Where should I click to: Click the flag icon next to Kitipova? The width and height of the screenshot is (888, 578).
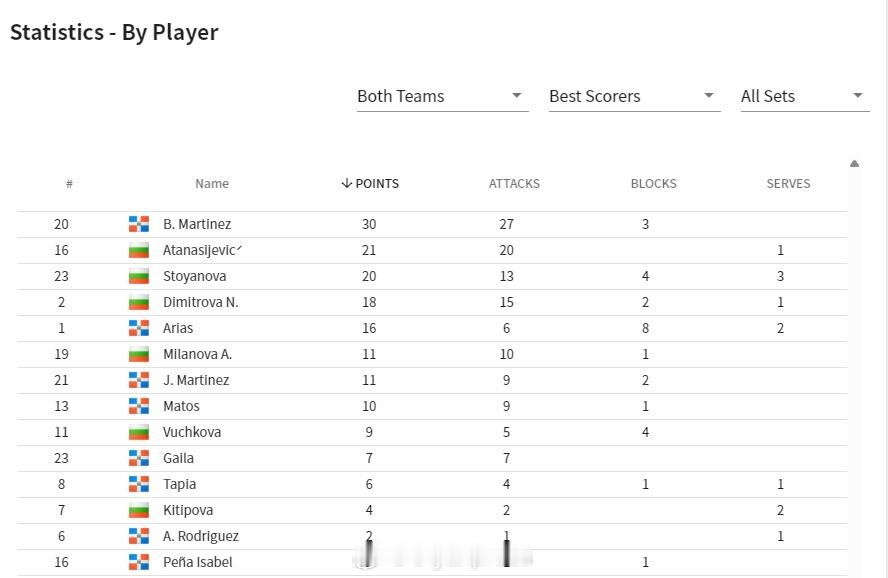(x=139, y=511)
